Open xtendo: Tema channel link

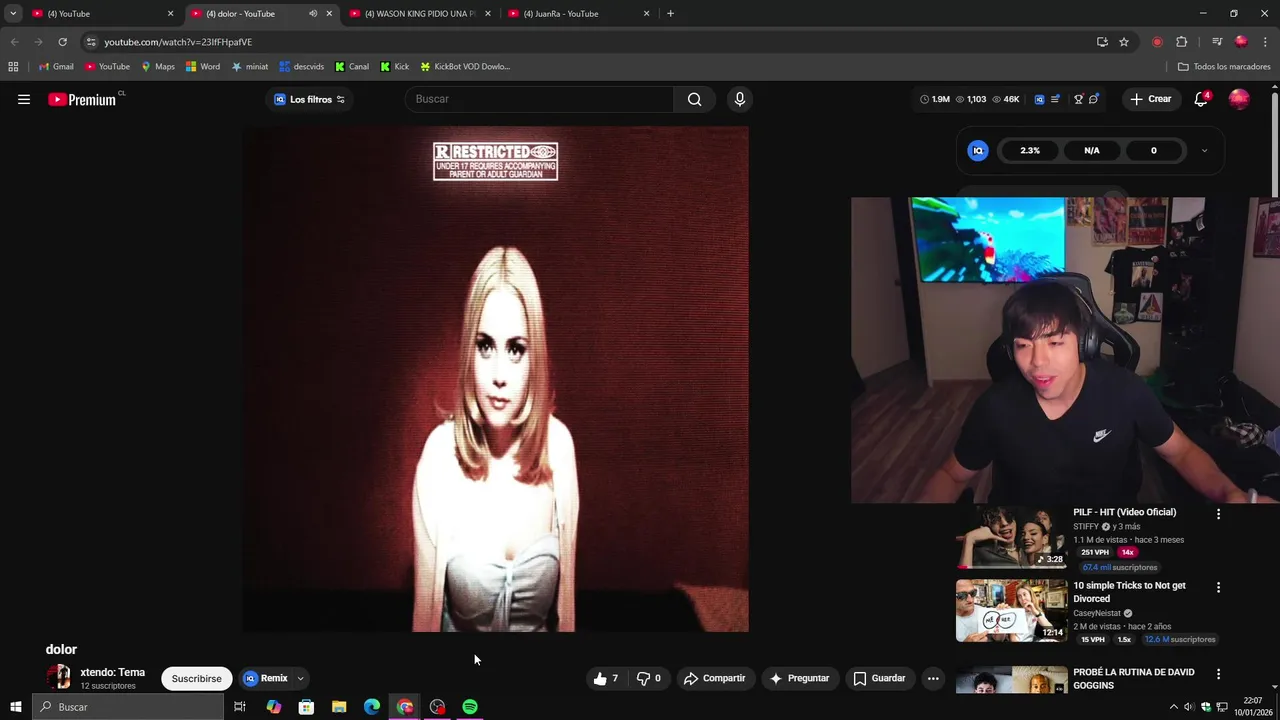(x=112, y=672)
